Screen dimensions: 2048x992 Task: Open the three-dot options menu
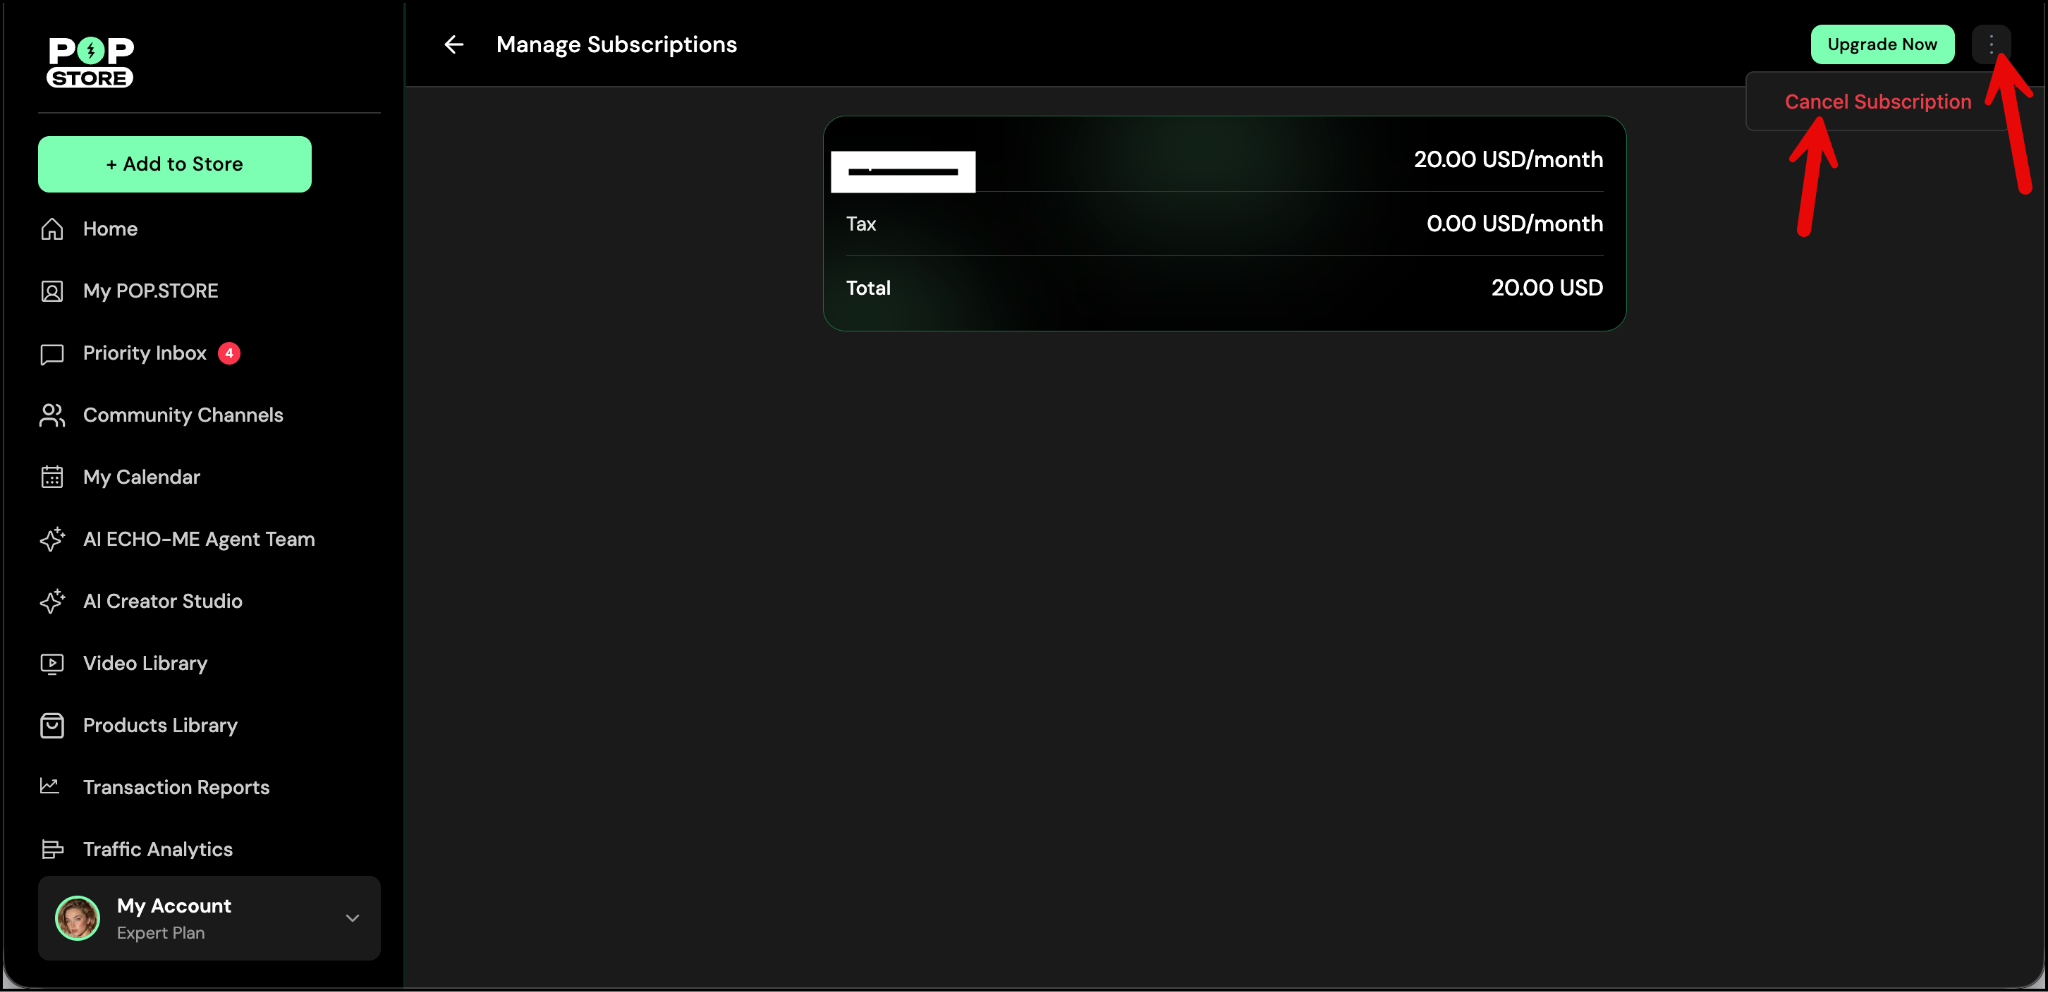1990,45
